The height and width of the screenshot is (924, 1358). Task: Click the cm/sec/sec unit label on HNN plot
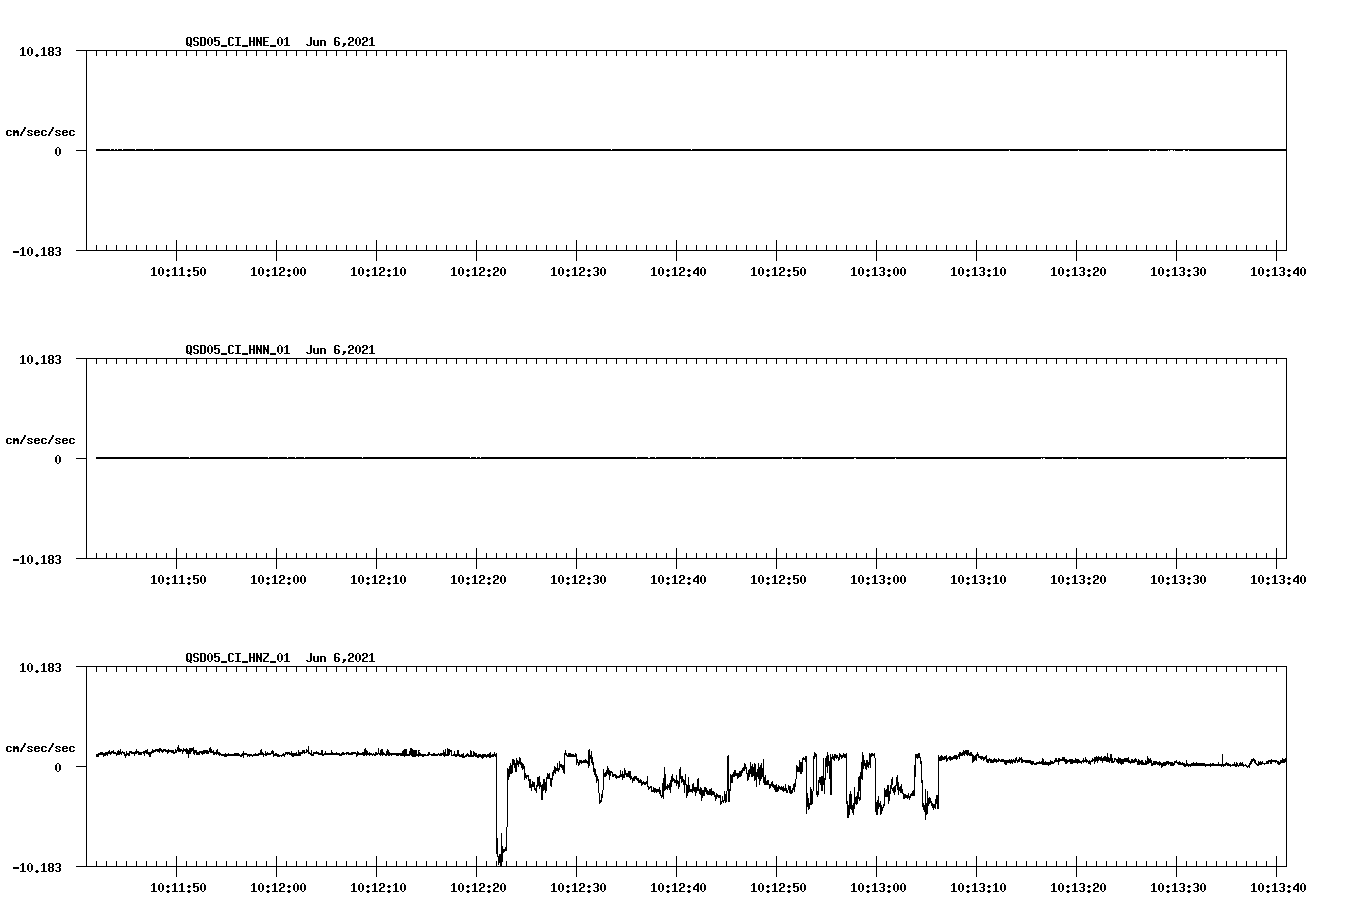[40, 440]
